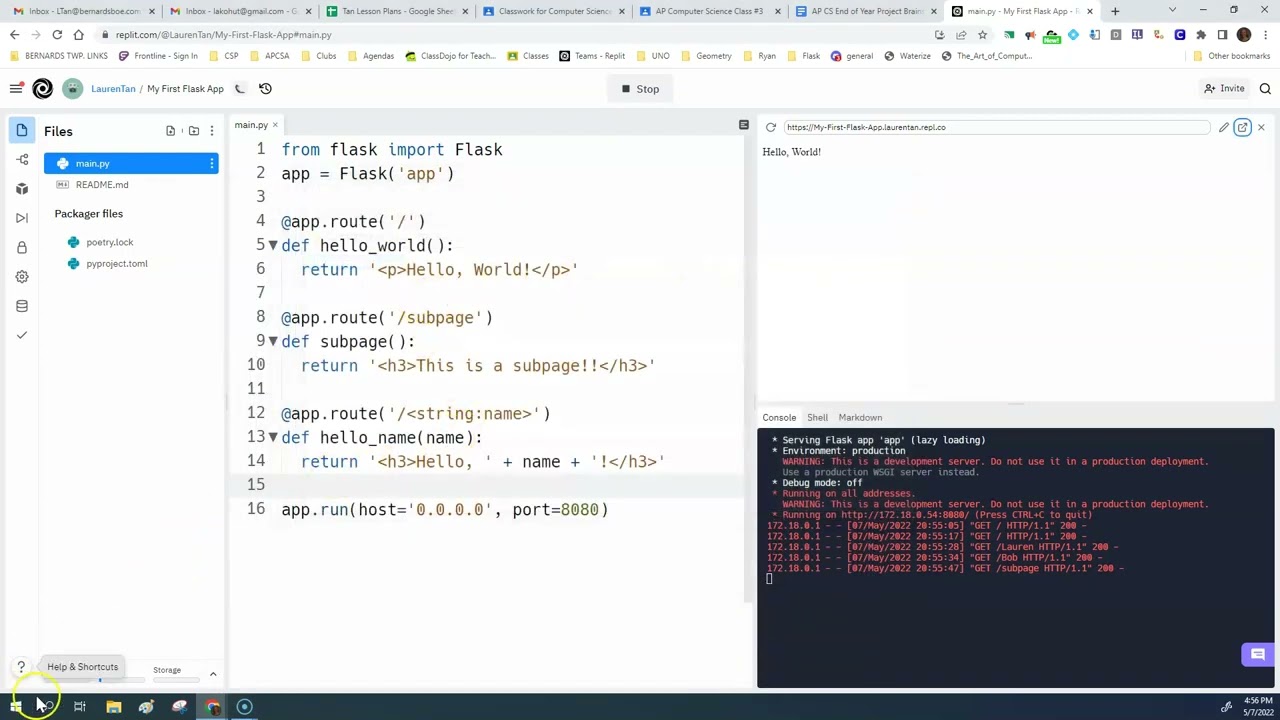The width and height of the screenshot is (1280, 720).
Task: Stop the running repl
Action: coord(640,89)
